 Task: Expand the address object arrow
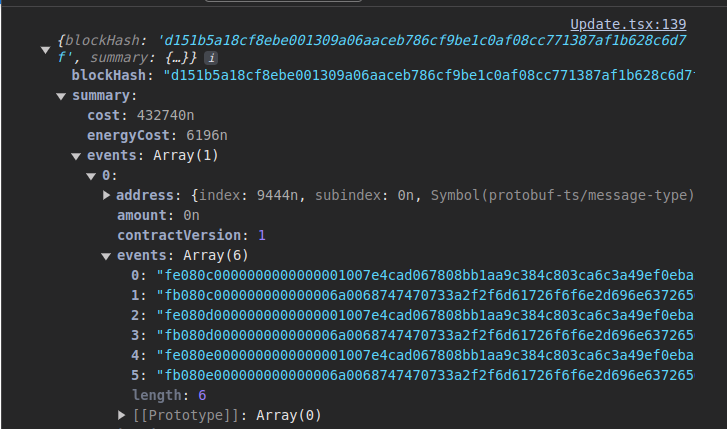[106, 195]
